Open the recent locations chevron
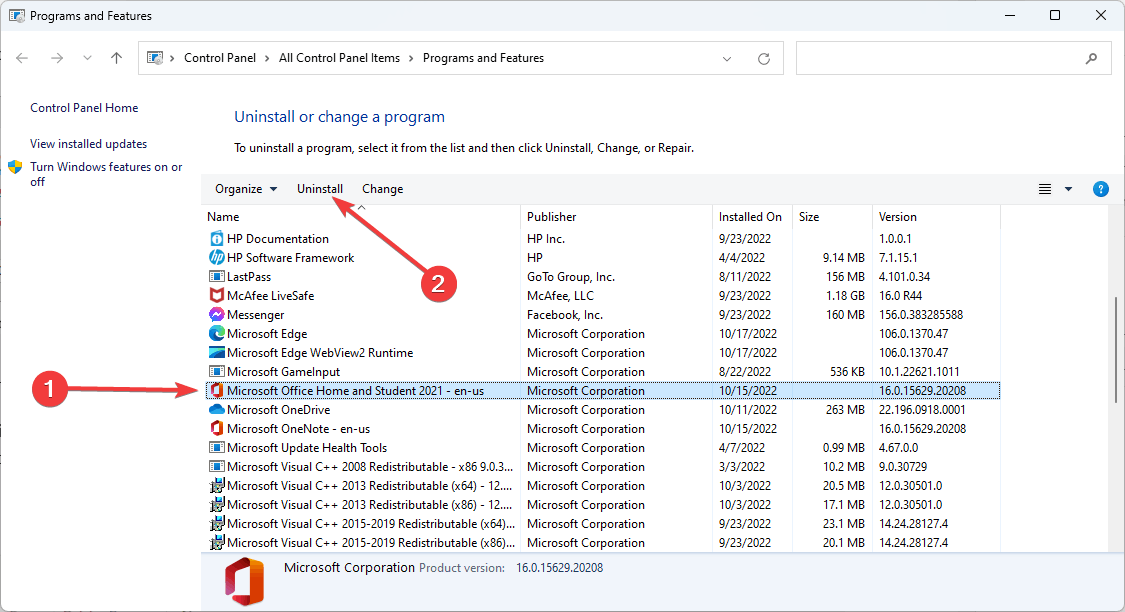 tap(87, 58)
